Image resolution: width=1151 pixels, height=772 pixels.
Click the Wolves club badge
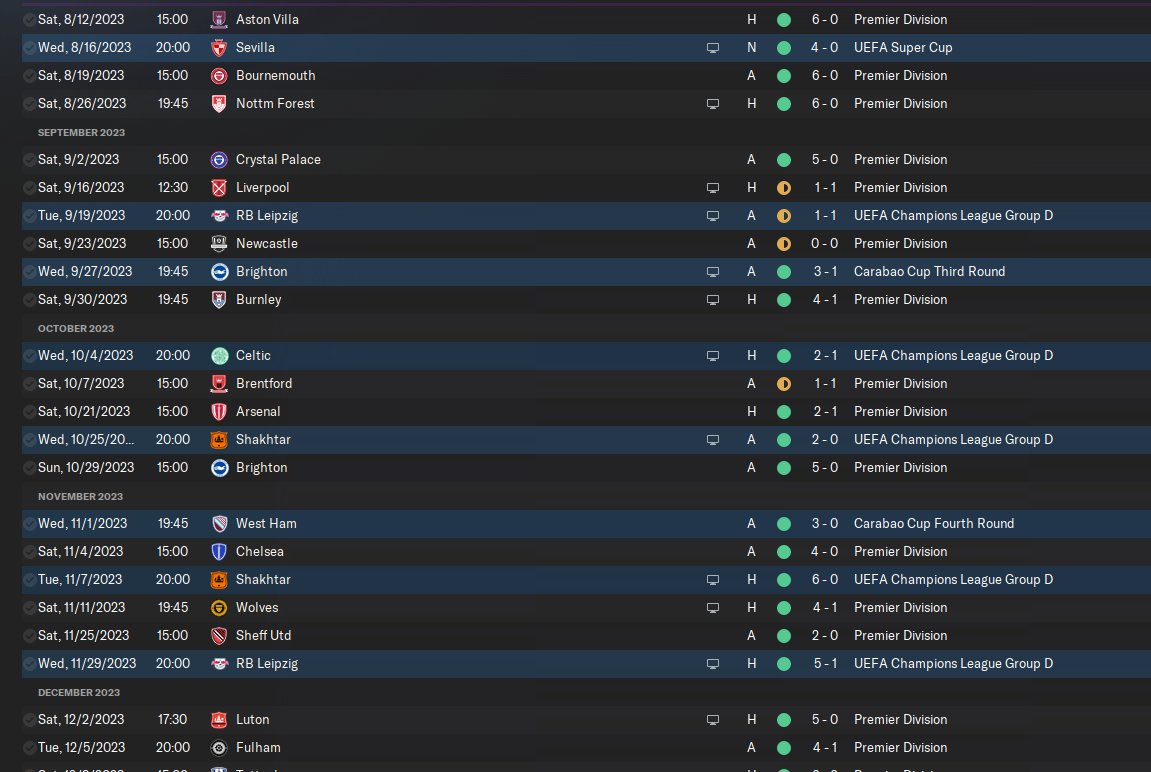[x=220, y=607]
